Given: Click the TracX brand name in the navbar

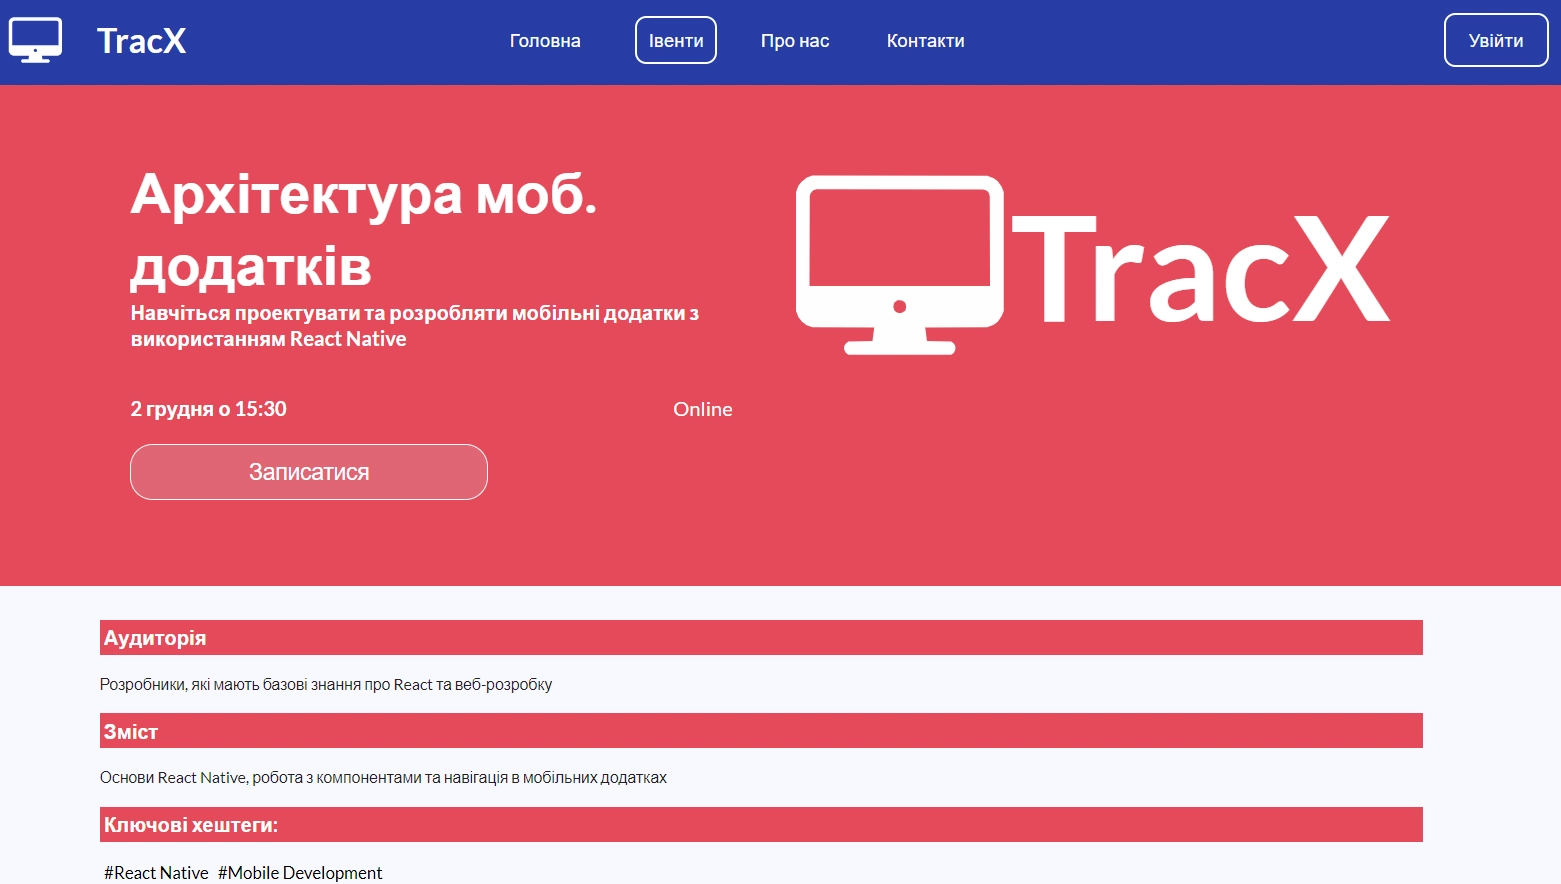Looking at the screenshot, I should (x=140, y=40).
